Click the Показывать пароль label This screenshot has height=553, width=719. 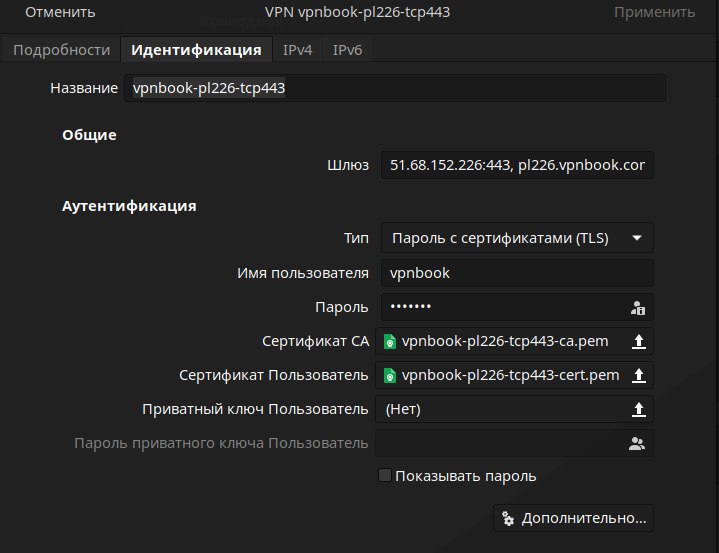(x=465, y=476)
